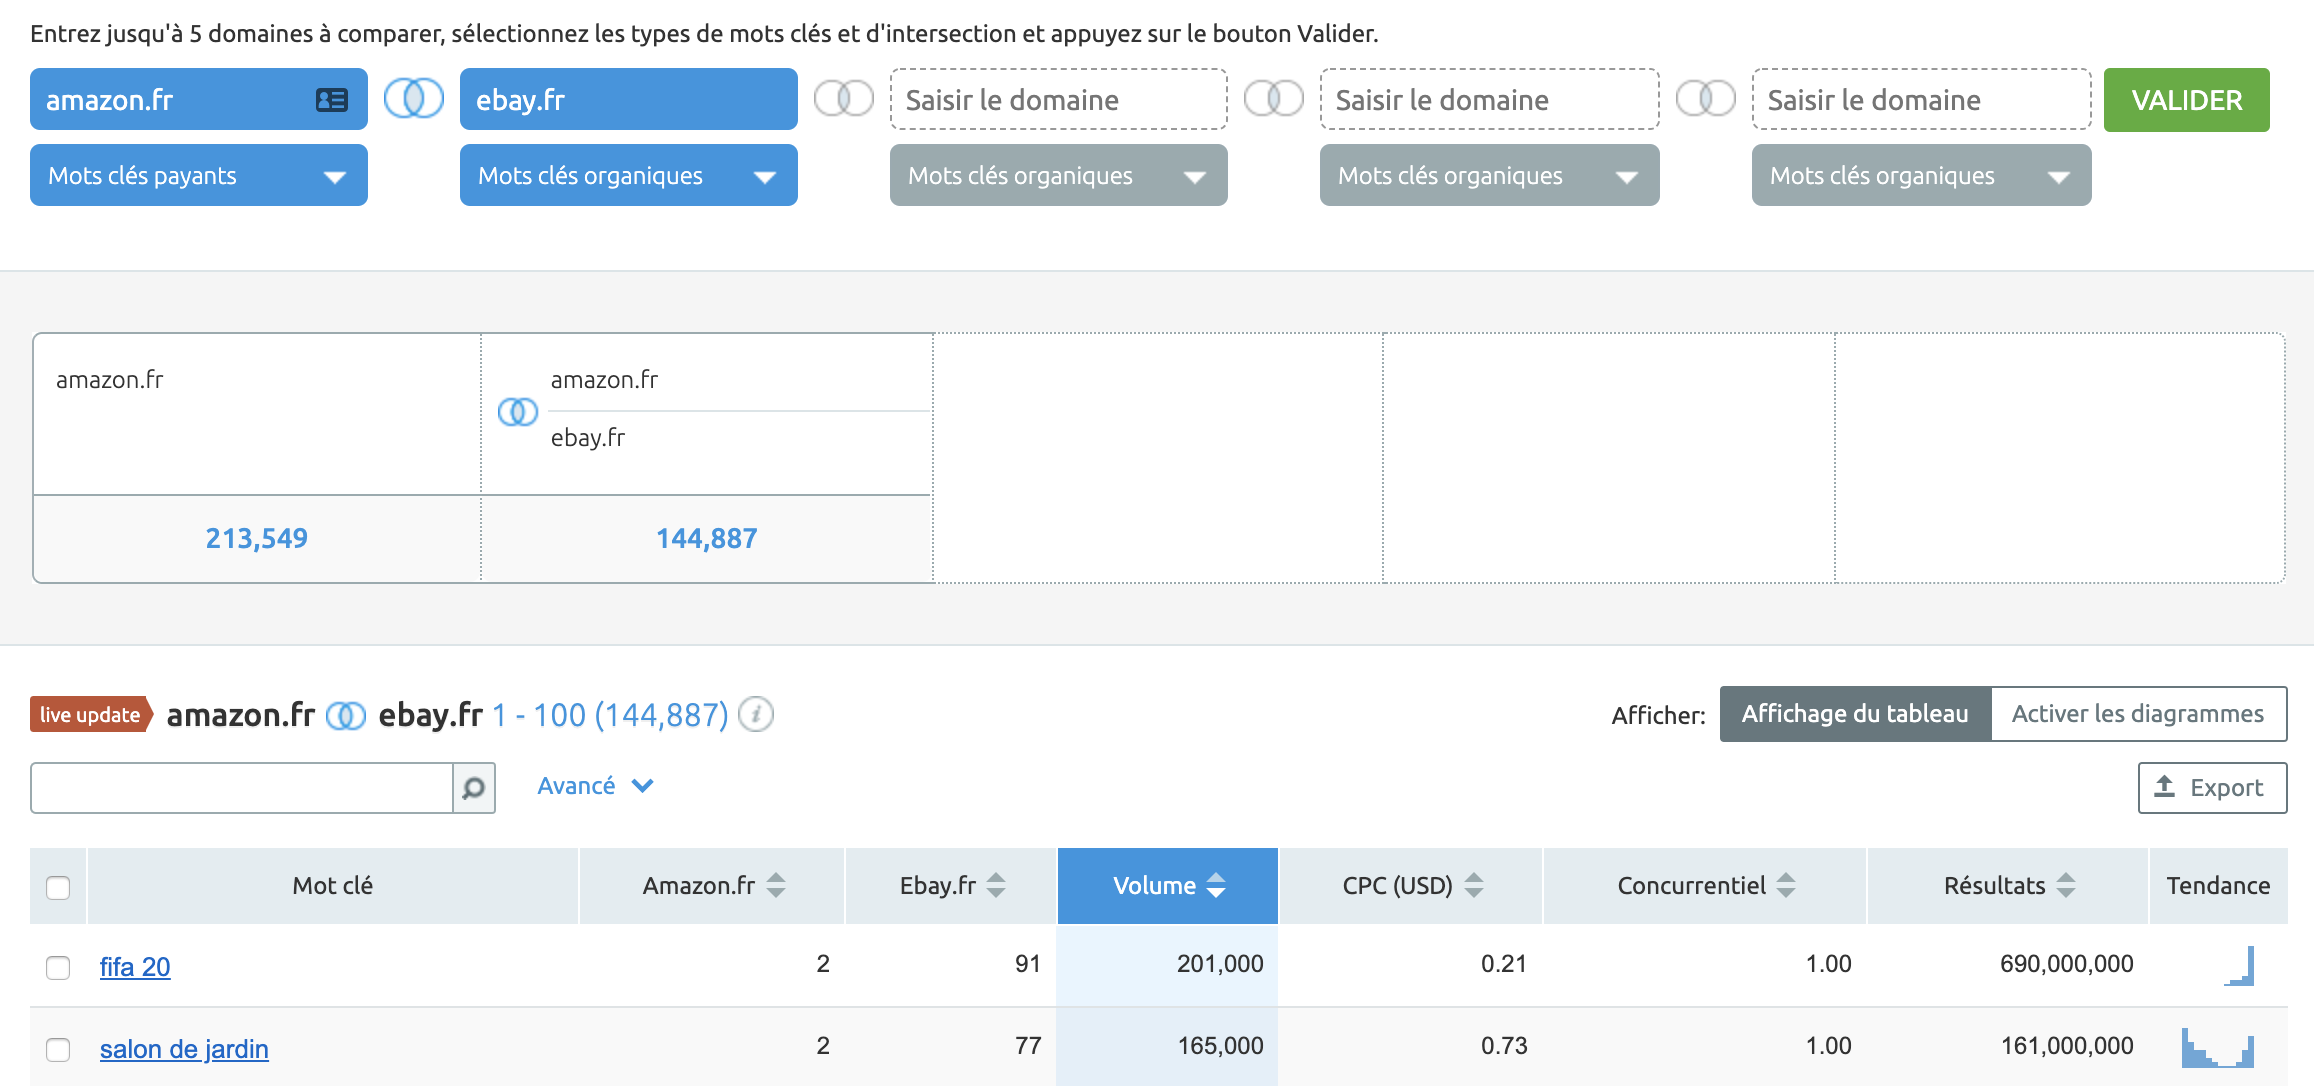Image resolution: width=2314 pixels, height=1086 pixels.
Task: Sort by Amazon.fr column arrows
Action: pyautogui.click(x=776, y=885)
